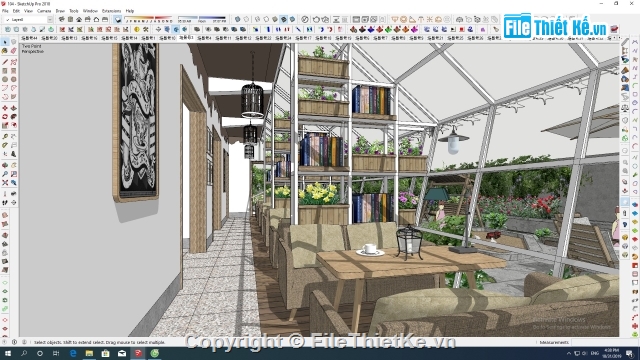Activate the Eraser tool

[x=13, y=51]
